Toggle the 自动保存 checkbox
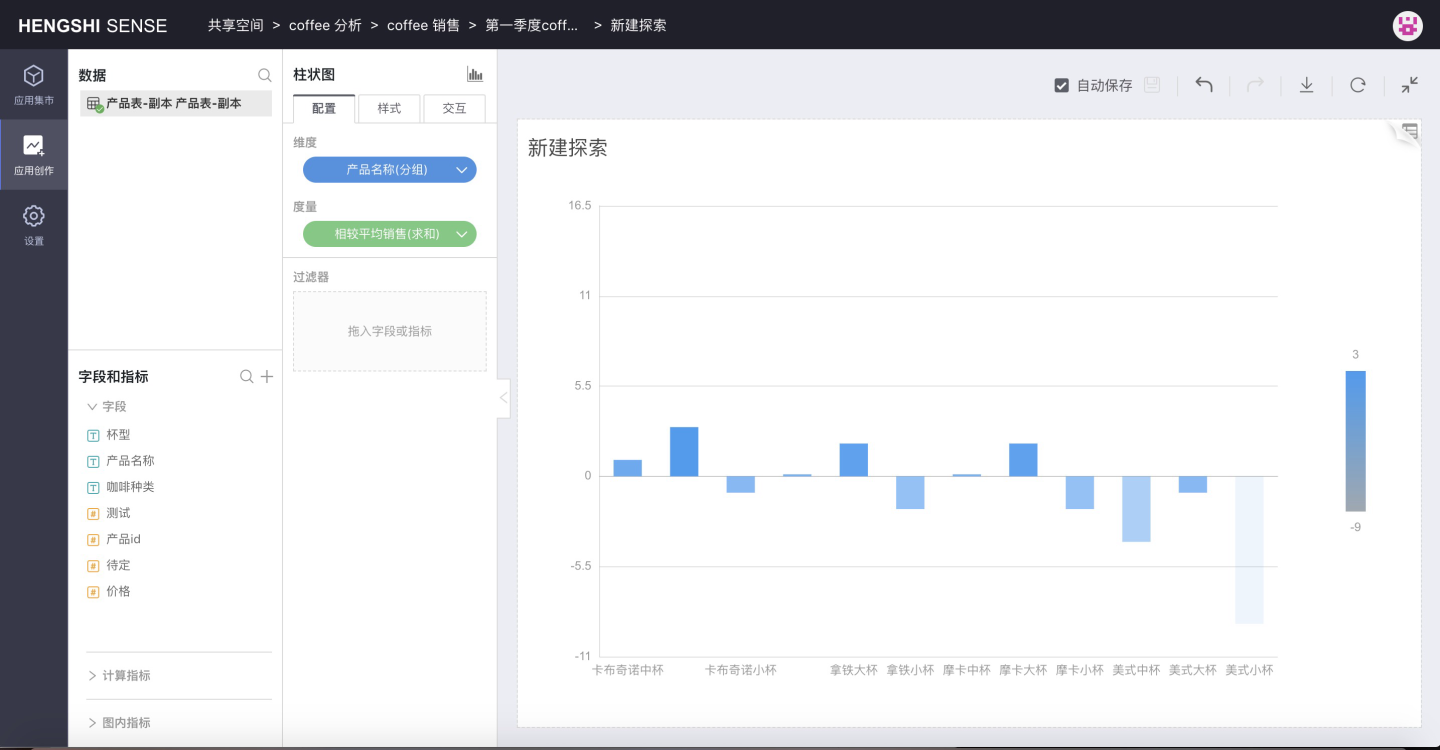The width and height of the screenshot is (1440, 750). (x=1062, y=86)
